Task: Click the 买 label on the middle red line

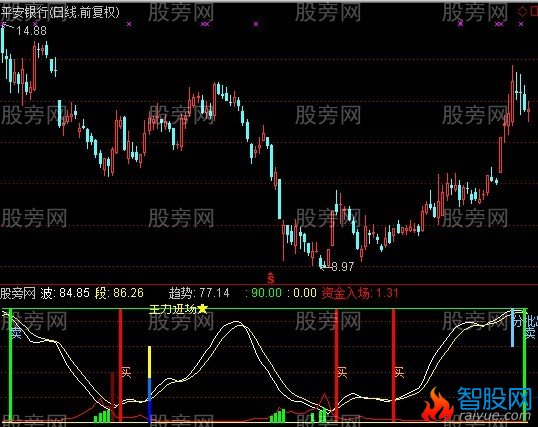Action: coord(342,372)
